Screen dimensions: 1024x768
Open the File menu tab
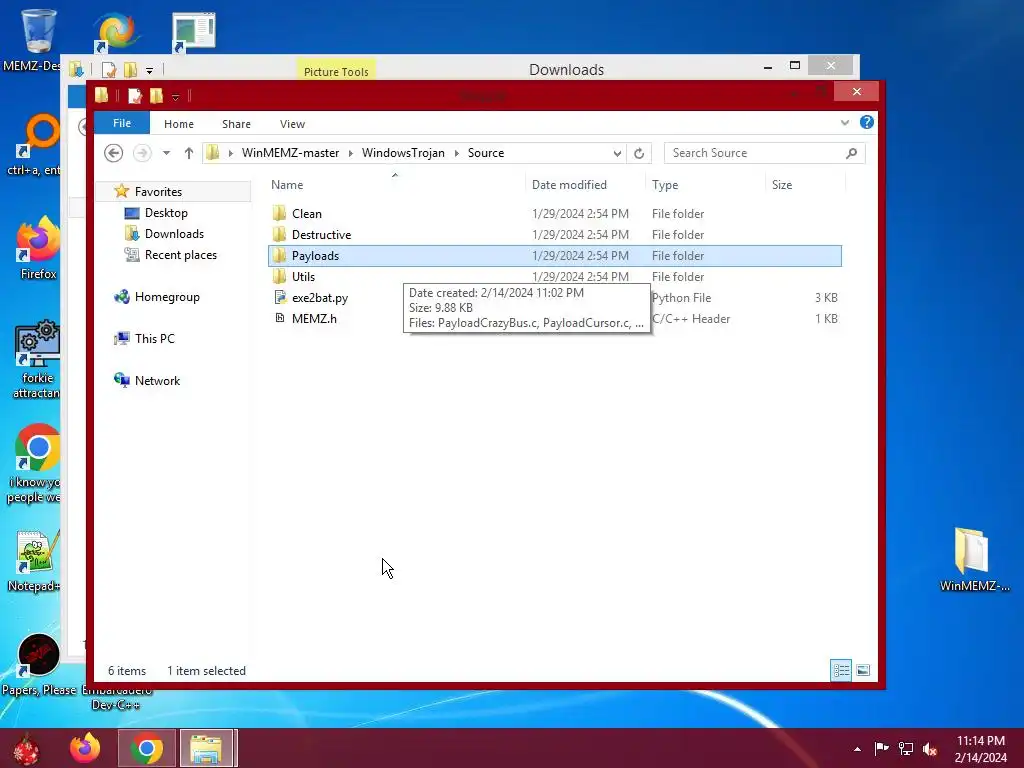[x=122, y=123]
